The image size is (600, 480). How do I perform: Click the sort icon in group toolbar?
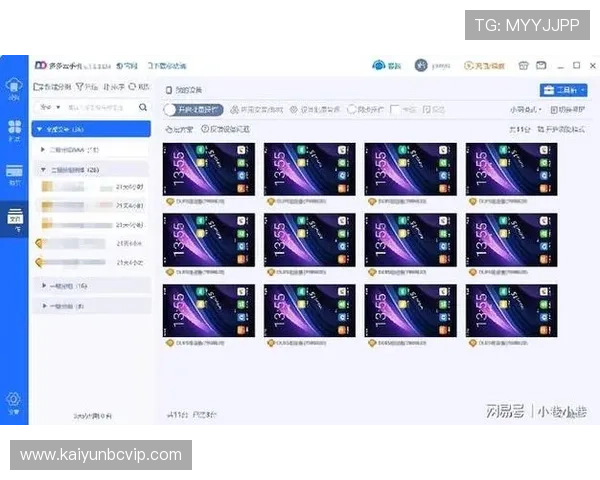pyautogui.click(x=106, y=87)
